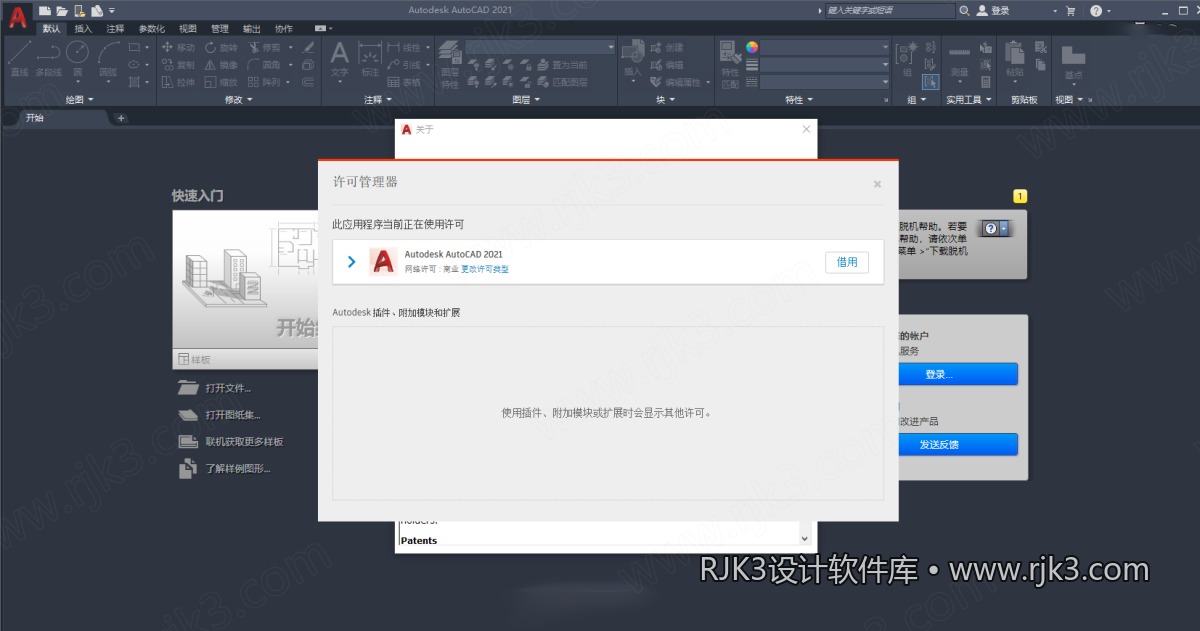Select the 圆弧 (Arc) tool

point(108,59)
